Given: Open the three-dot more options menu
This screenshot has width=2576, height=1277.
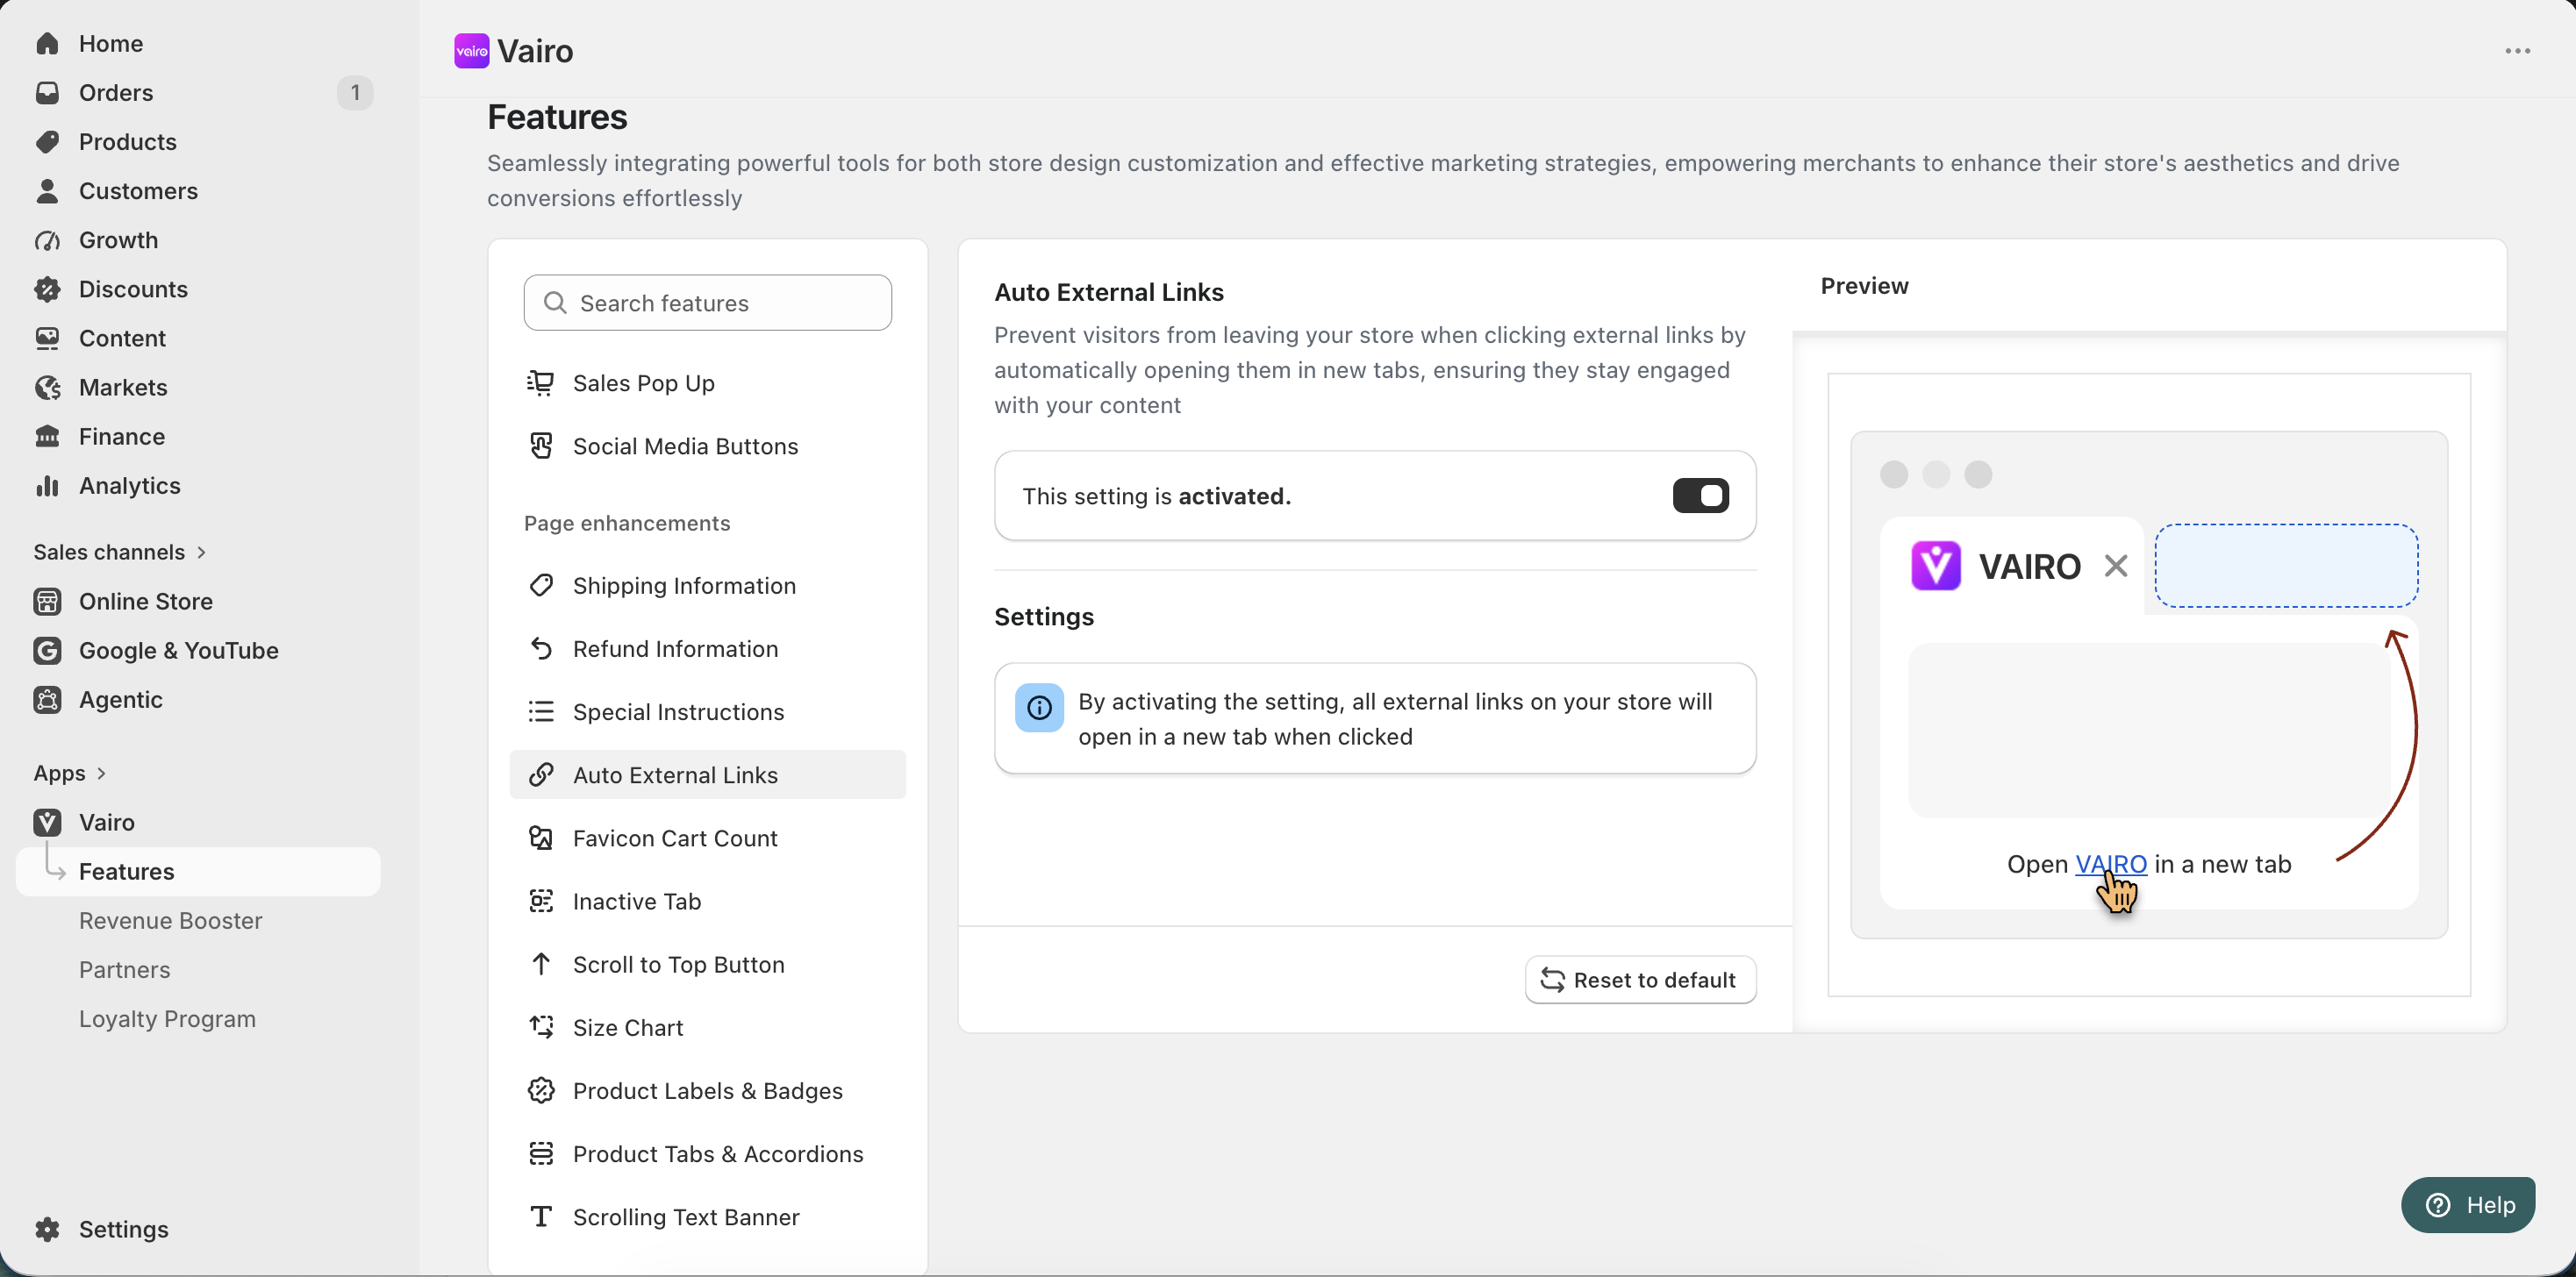Looking at the screenshot, I should point(2517,51).
